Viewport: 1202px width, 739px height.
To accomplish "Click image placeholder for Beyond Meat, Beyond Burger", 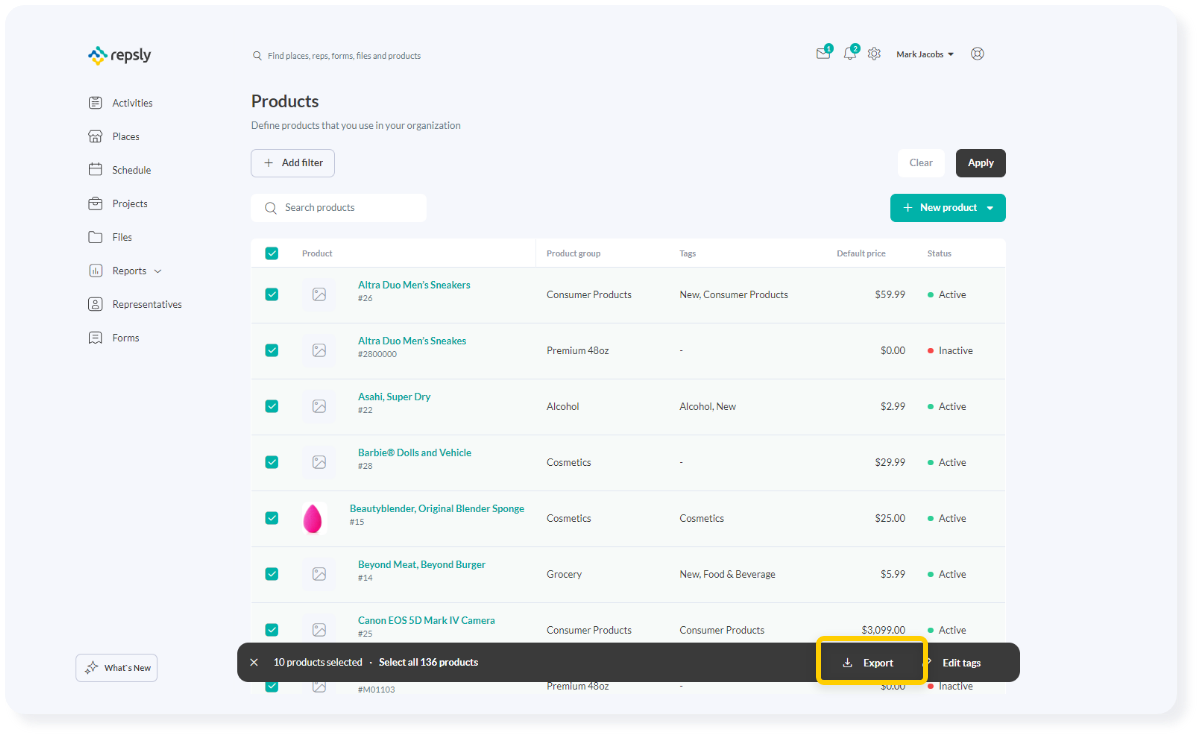I will (x=319, y=575).
